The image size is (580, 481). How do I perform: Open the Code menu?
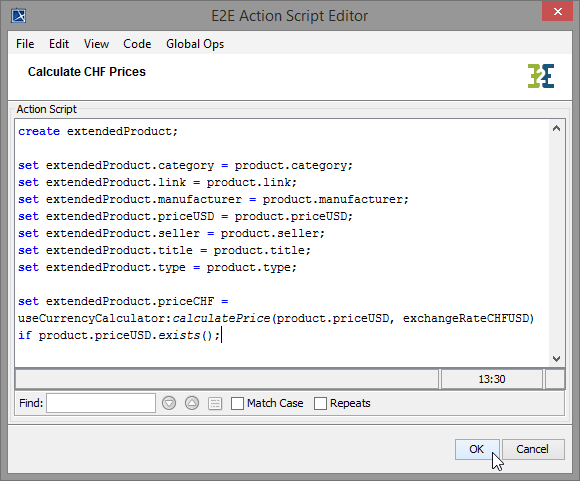point(137,44)
